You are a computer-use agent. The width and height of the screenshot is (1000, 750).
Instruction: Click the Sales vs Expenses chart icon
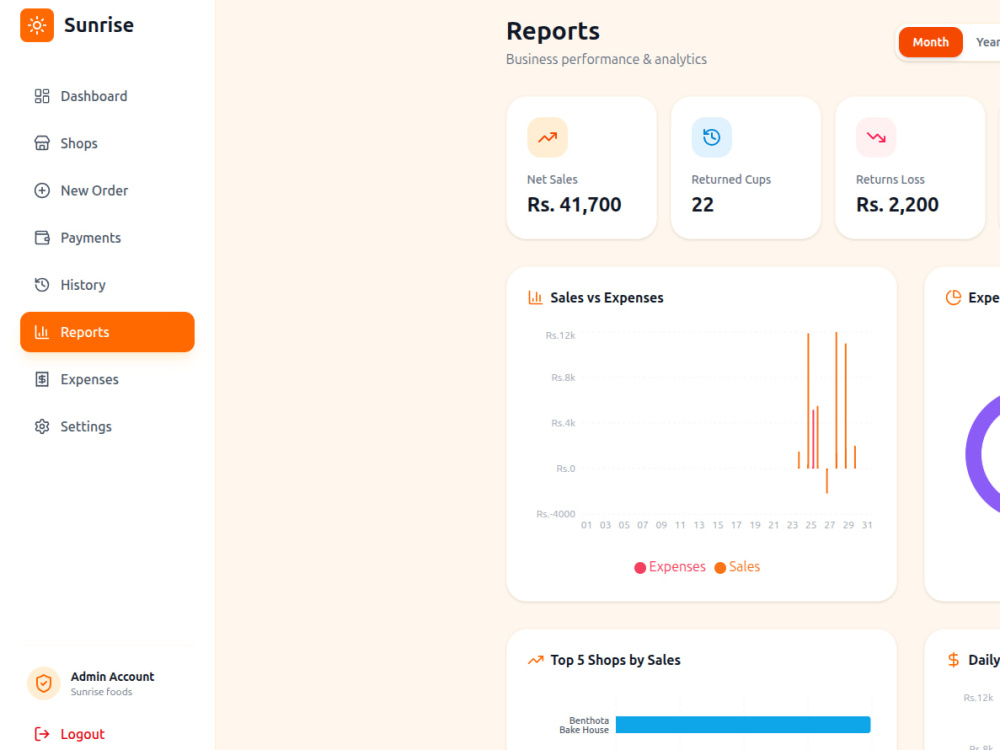(x=535, y=298)
